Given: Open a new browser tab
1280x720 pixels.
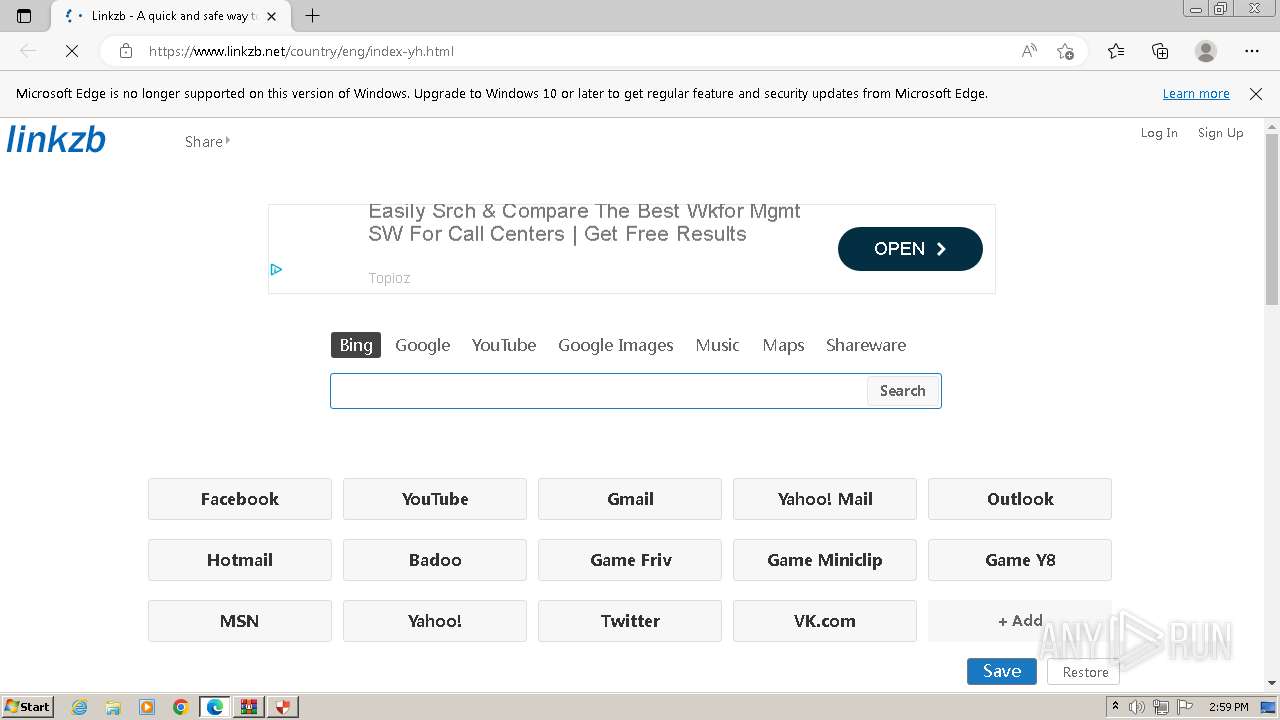Looking at the screenshot, I should [312, 16].
